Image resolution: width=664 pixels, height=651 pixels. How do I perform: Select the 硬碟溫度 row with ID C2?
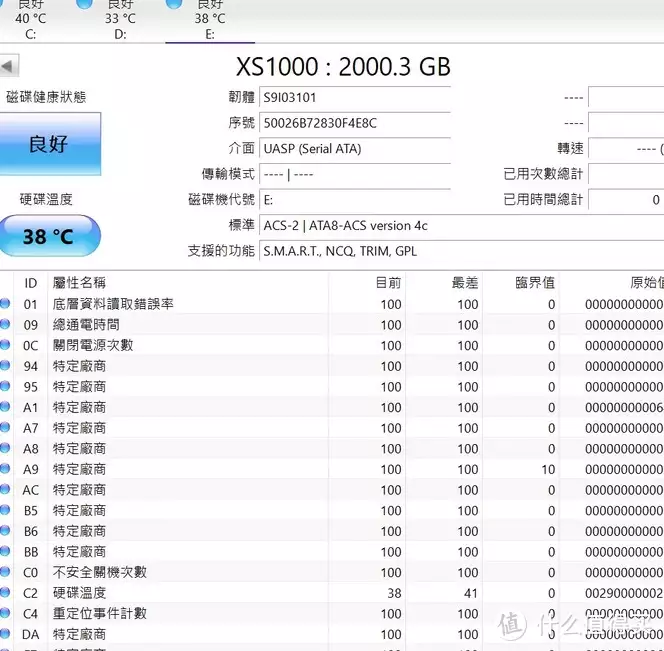332,593
